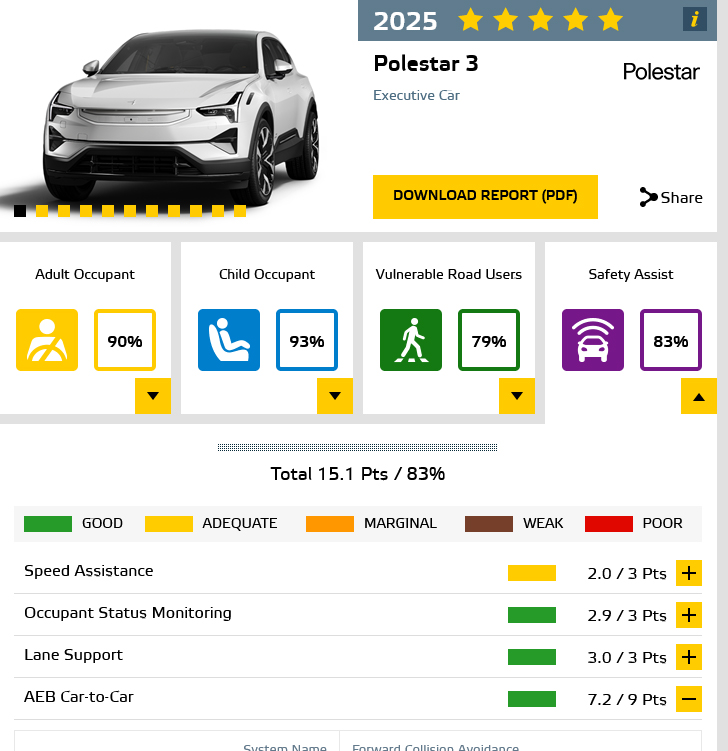
Task: Select the sixth carousel image dot
Action: click(130, 211)
